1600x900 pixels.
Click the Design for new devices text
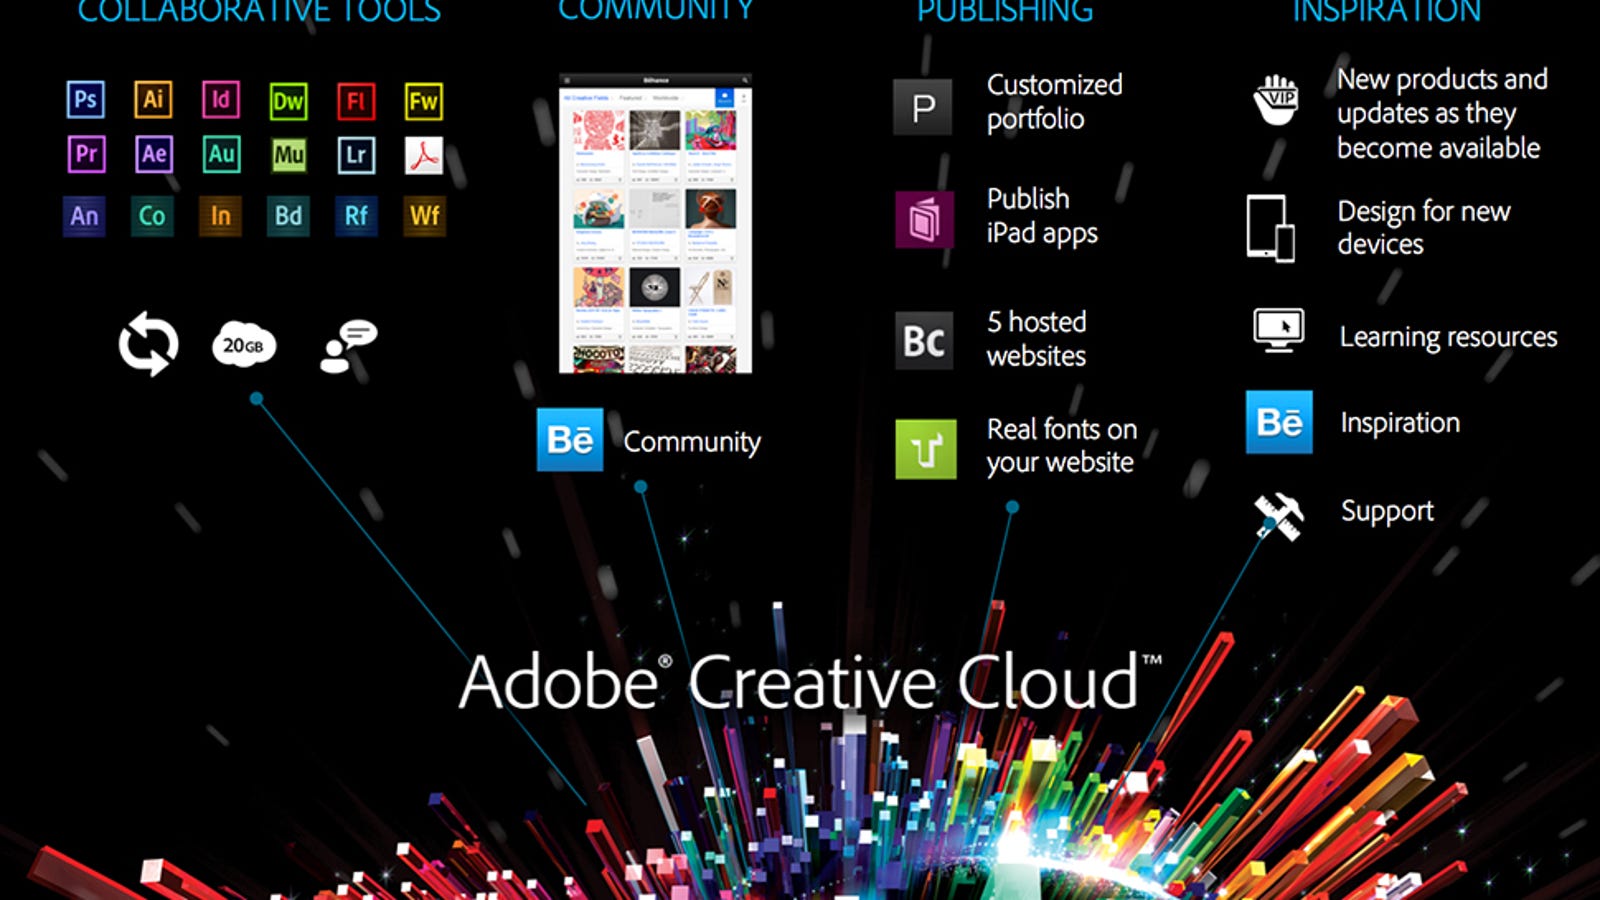(x=1424, y=227)
